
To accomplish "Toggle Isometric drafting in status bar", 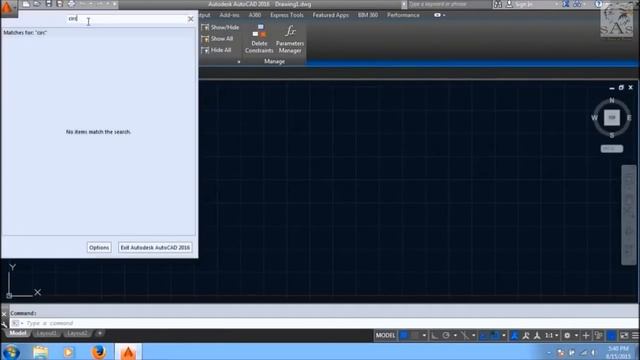I will (465, 336).
